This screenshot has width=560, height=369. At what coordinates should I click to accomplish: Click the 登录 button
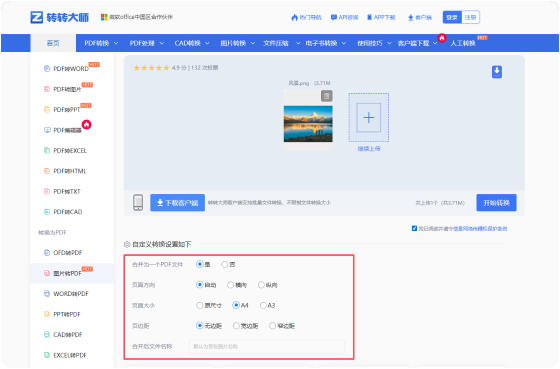[x=452, y=17]
